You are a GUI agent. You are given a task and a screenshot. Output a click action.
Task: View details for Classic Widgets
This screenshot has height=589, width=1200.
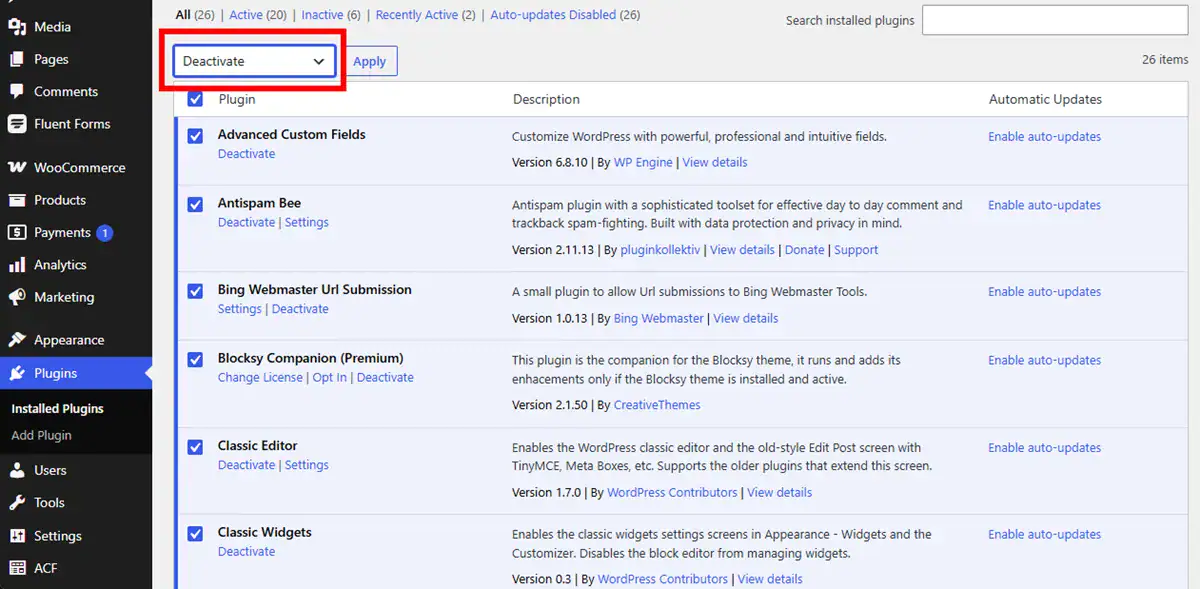[770, 579]
